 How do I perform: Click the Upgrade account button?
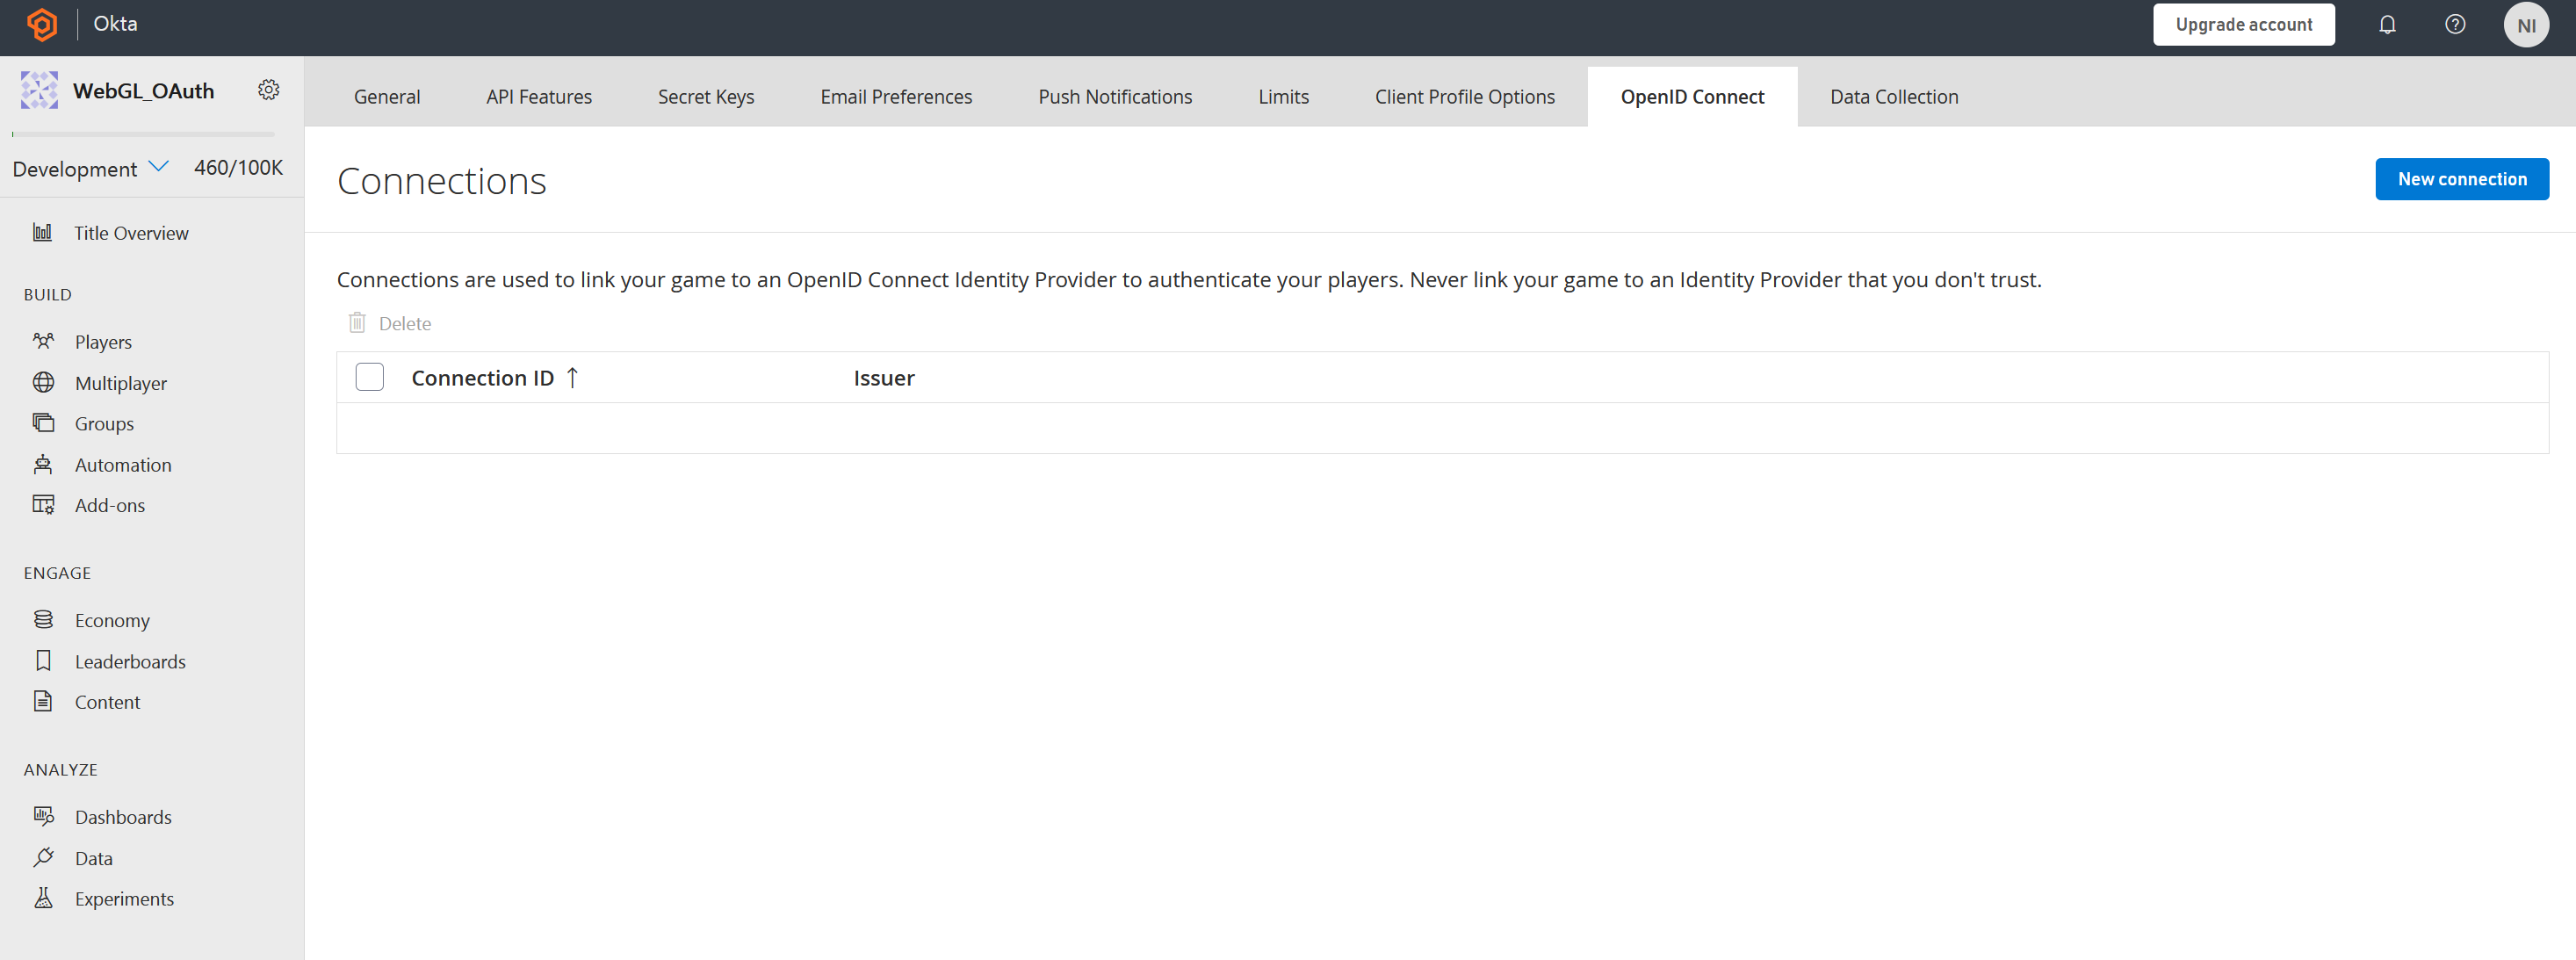tap(2243, 25)
